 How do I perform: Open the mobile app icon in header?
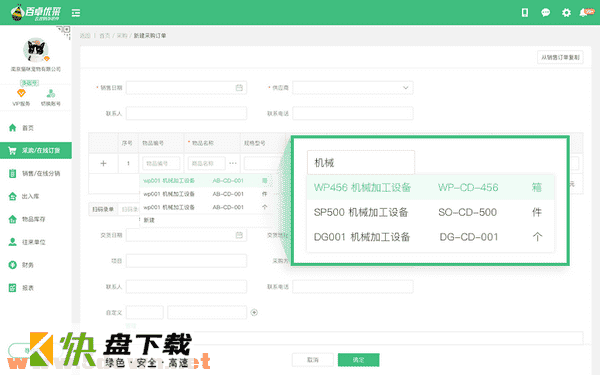tap(525, 13)
